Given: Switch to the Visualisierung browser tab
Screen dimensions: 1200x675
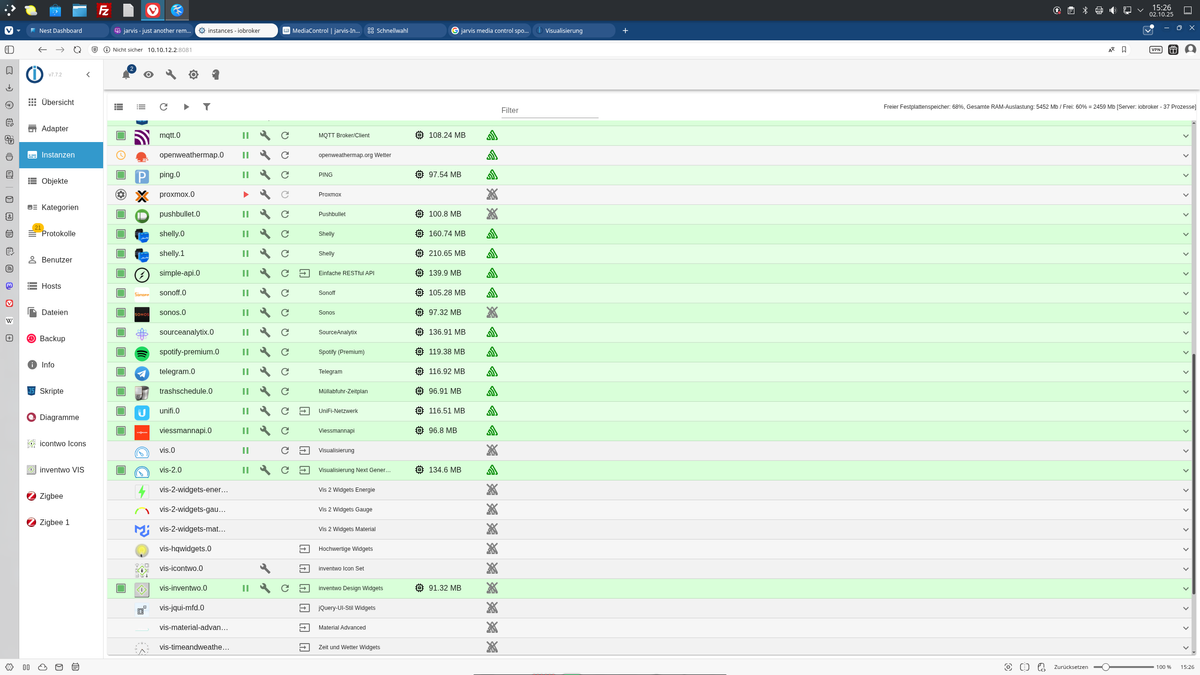Looking at the screenshot, I should point(573,31).
